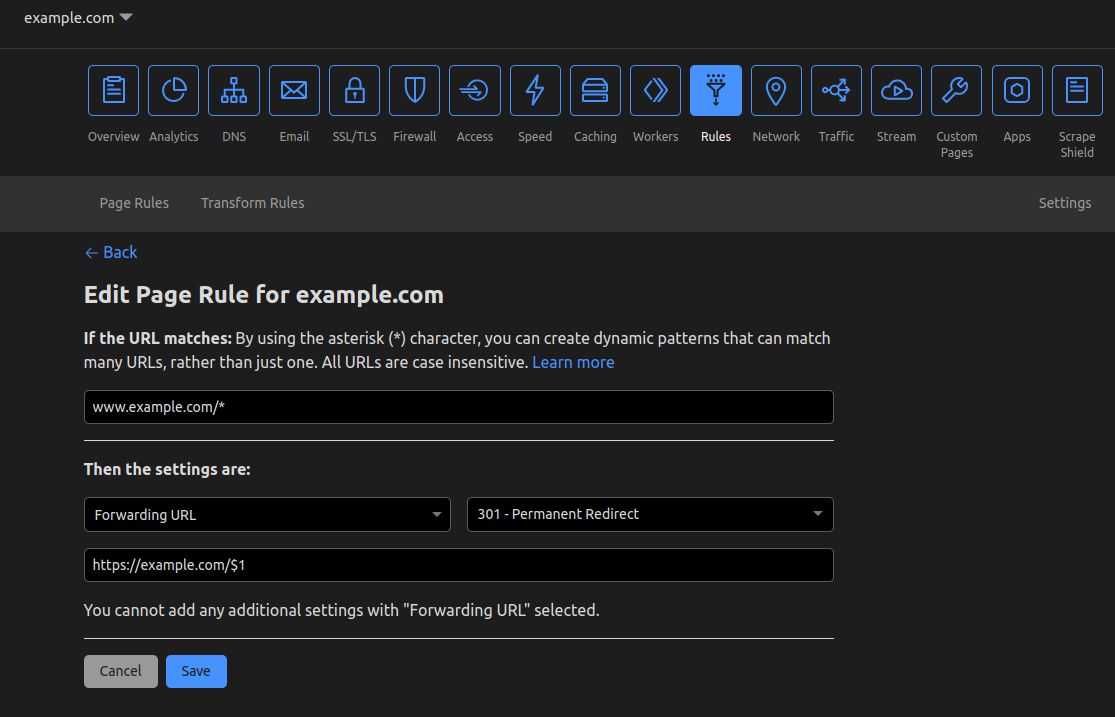Open the Stream cloud icon
Viewport: 1115px width, 717px height.
point(896,90)
